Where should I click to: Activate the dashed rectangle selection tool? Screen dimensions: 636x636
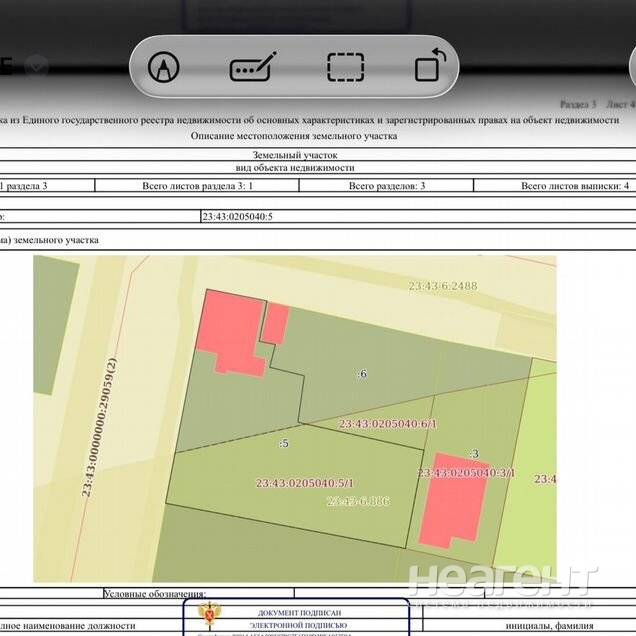(x=345, y=68)
